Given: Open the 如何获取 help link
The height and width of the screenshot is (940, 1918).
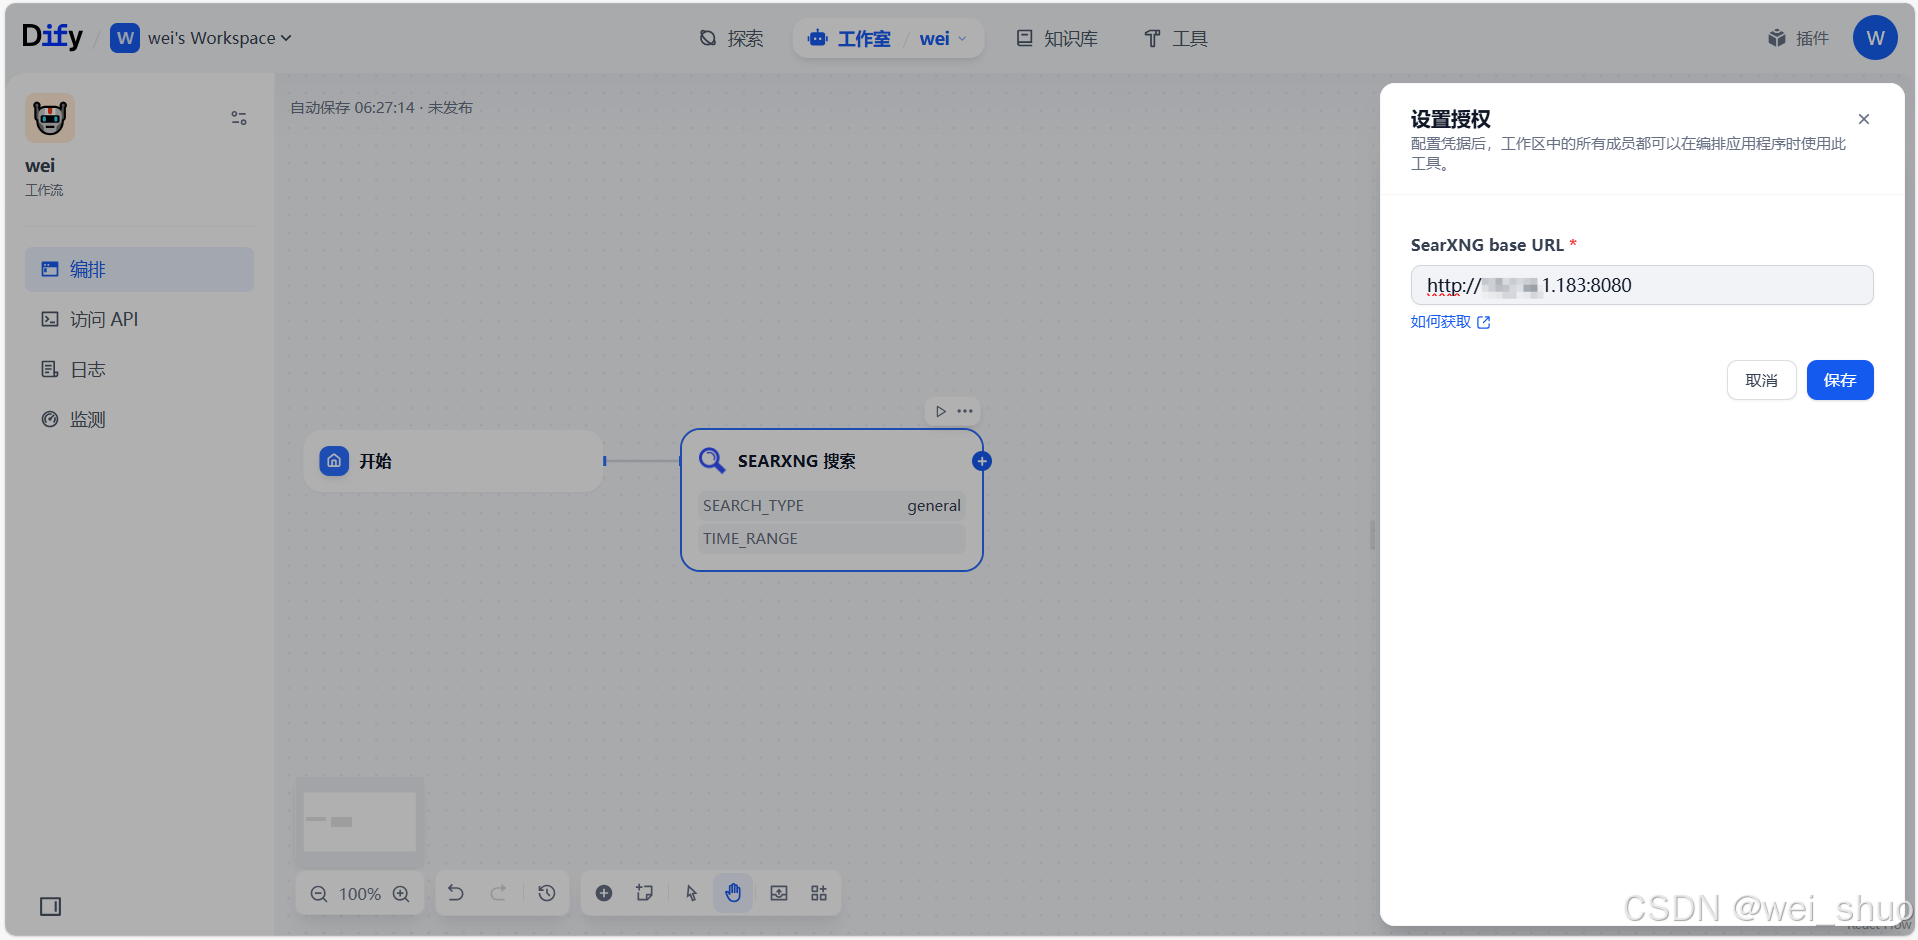Looking at the screenshot, I should 1450,322.
